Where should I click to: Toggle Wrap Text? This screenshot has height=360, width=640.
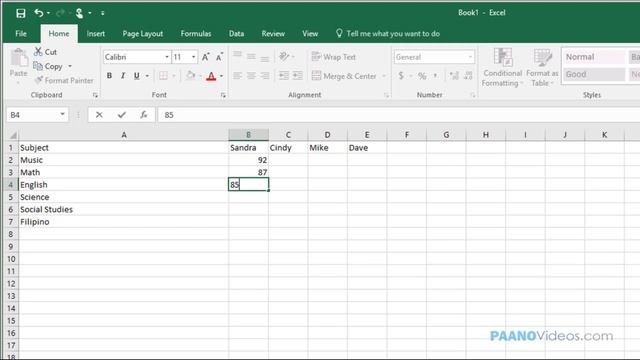333,57
